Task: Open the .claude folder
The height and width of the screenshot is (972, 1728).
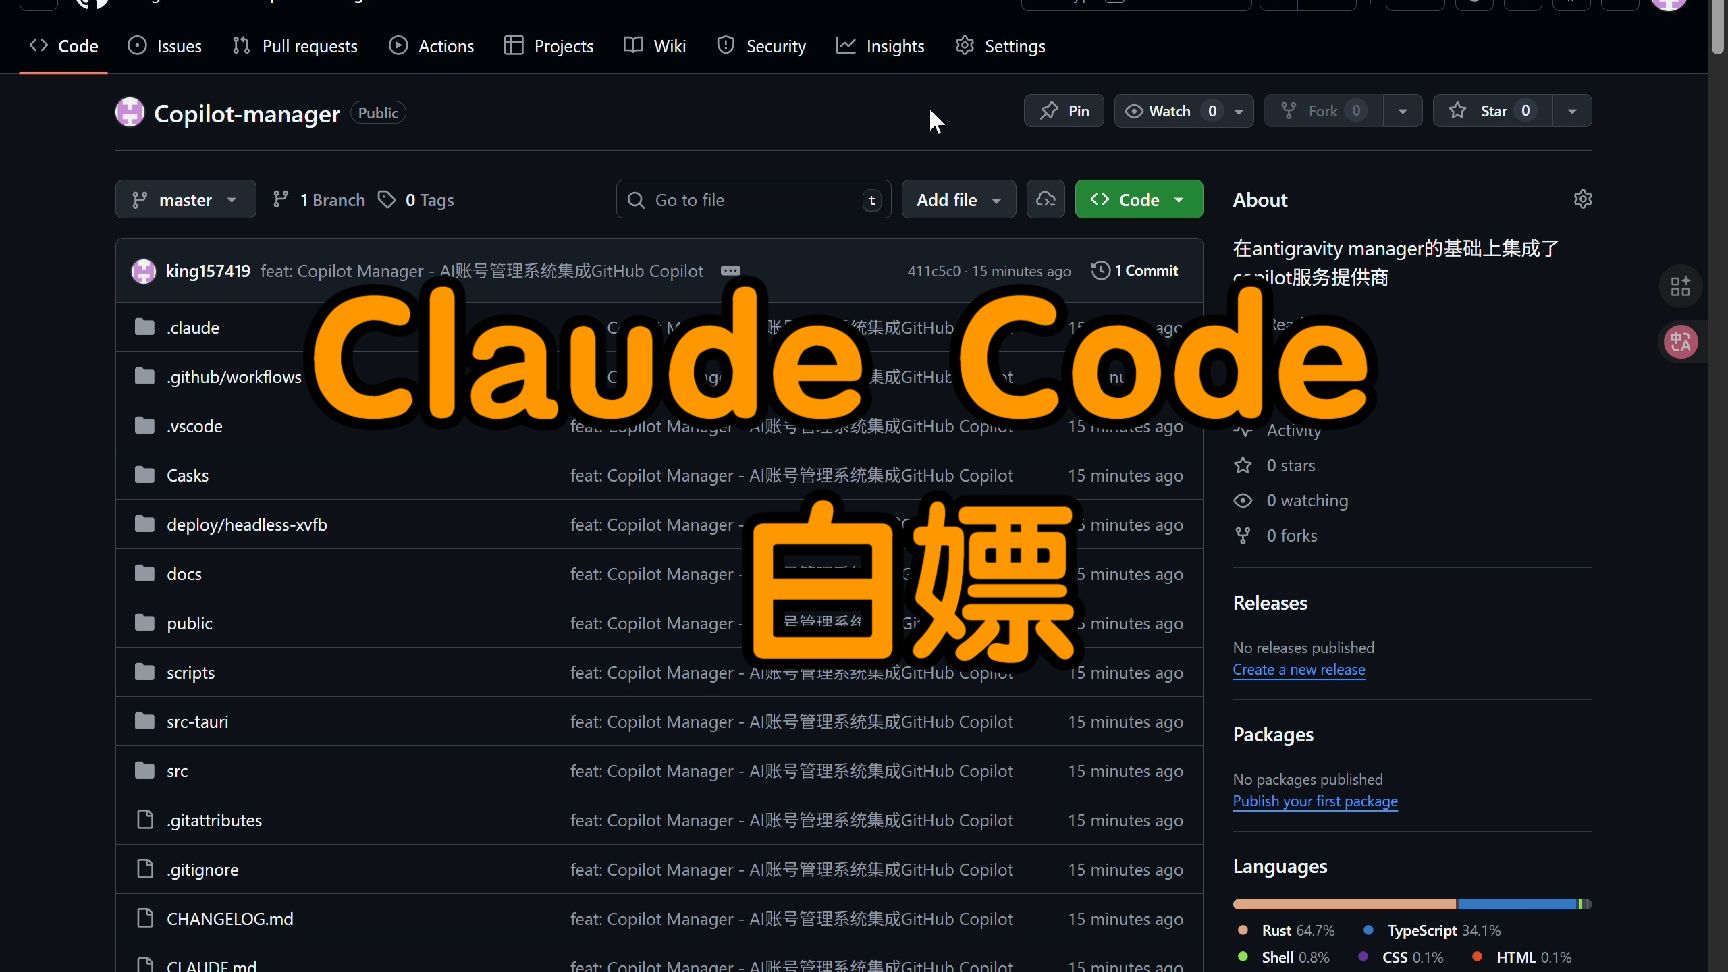Action: (193, 328)
